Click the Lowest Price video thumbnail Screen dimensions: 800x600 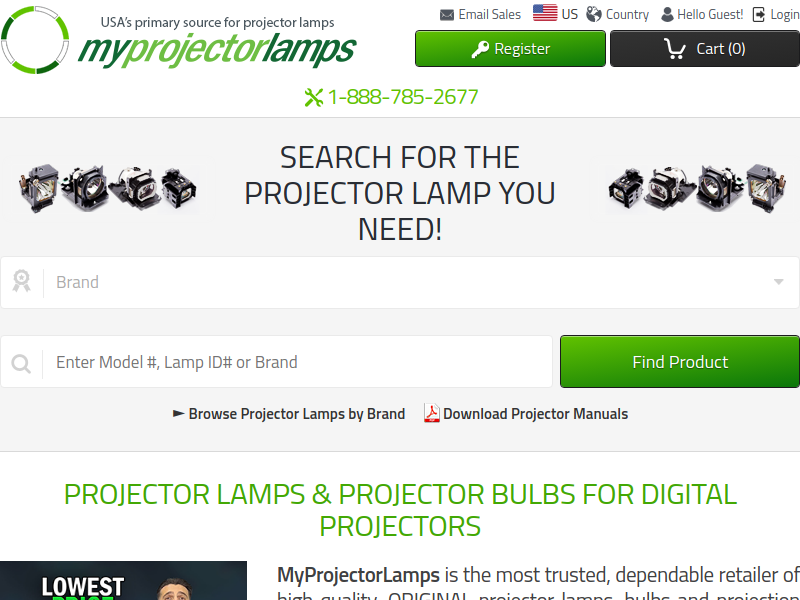click(123, 581)
